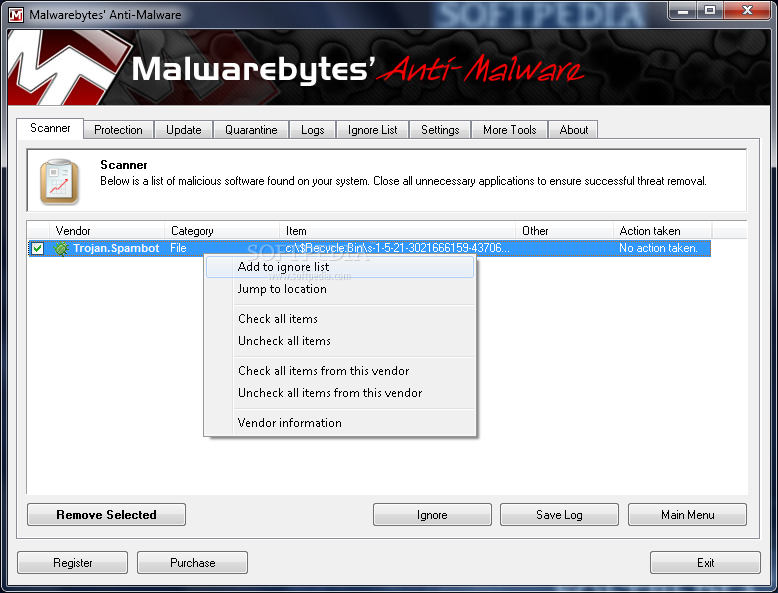Open the Update tab
This screenshot has width=778, height=593.
tap(184, 130)
